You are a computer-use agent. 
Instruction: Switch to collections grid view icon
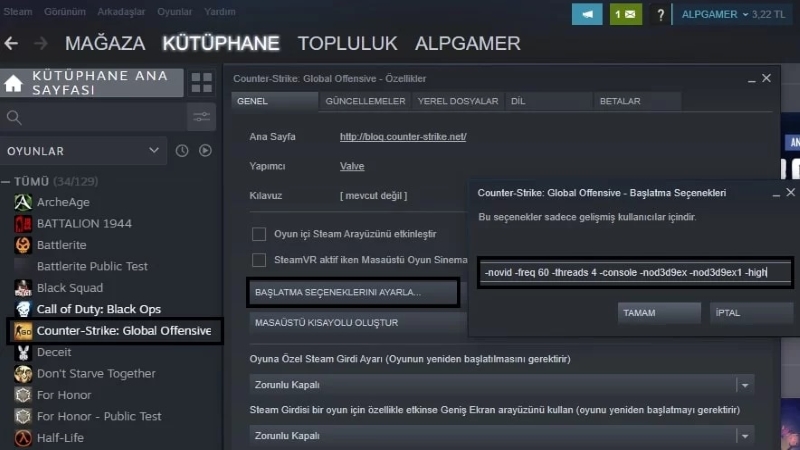pos(202,83)
